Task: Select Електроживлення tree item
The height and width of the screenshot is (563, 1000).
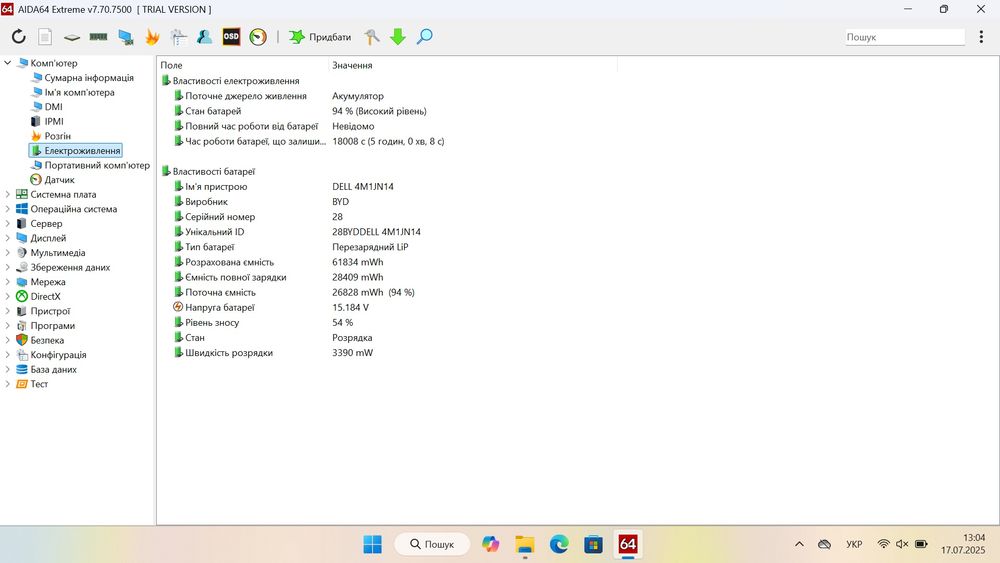Action: pos(76,150)
